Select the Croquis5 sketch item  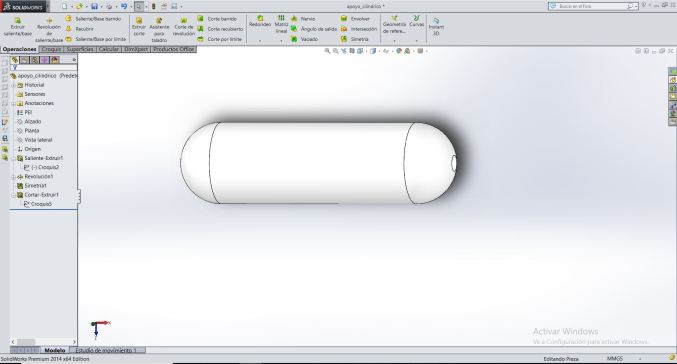click(x=38, y=204)
